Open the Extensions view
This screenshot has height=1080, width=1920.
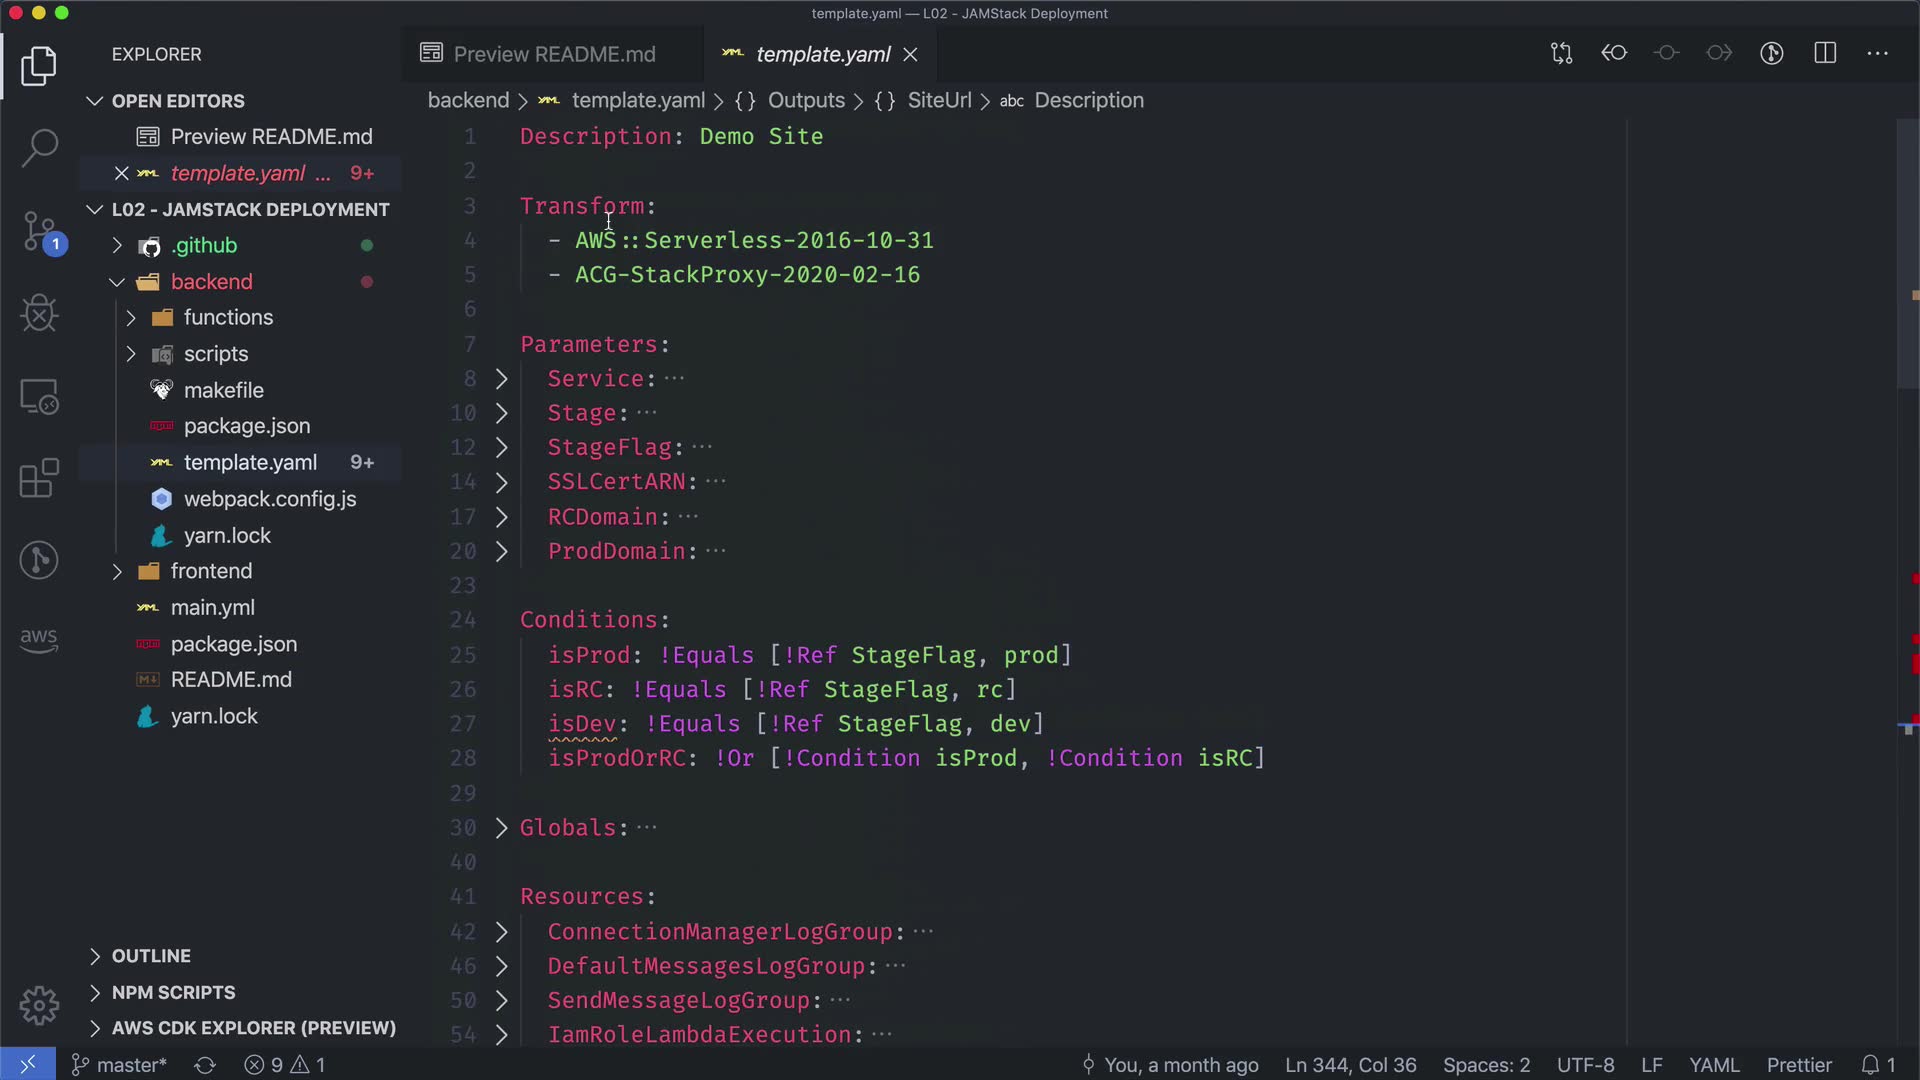point(40,478)
